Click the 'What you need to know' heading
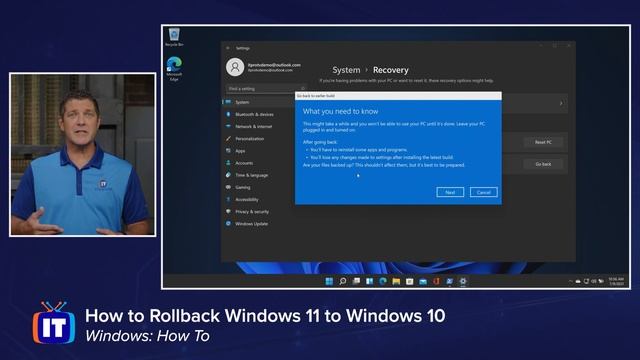 (340, 111)
